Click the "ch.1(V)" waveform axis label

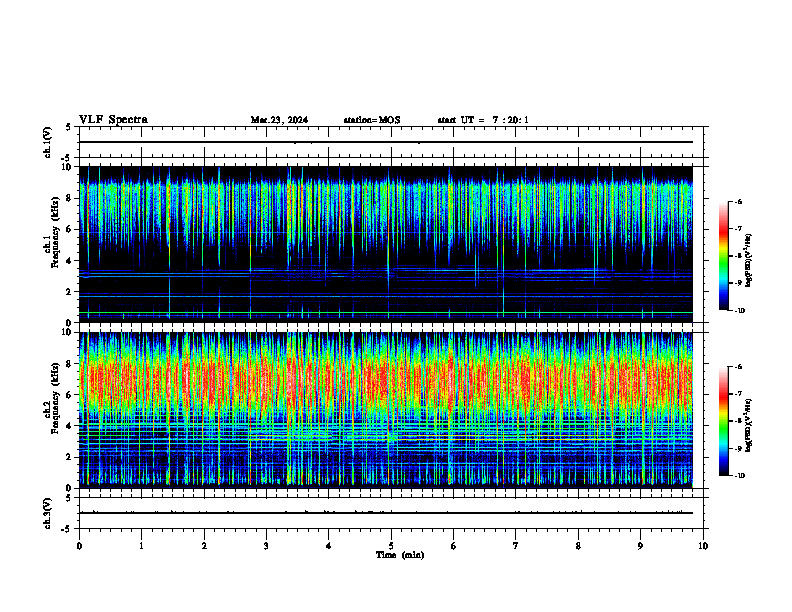48,142
